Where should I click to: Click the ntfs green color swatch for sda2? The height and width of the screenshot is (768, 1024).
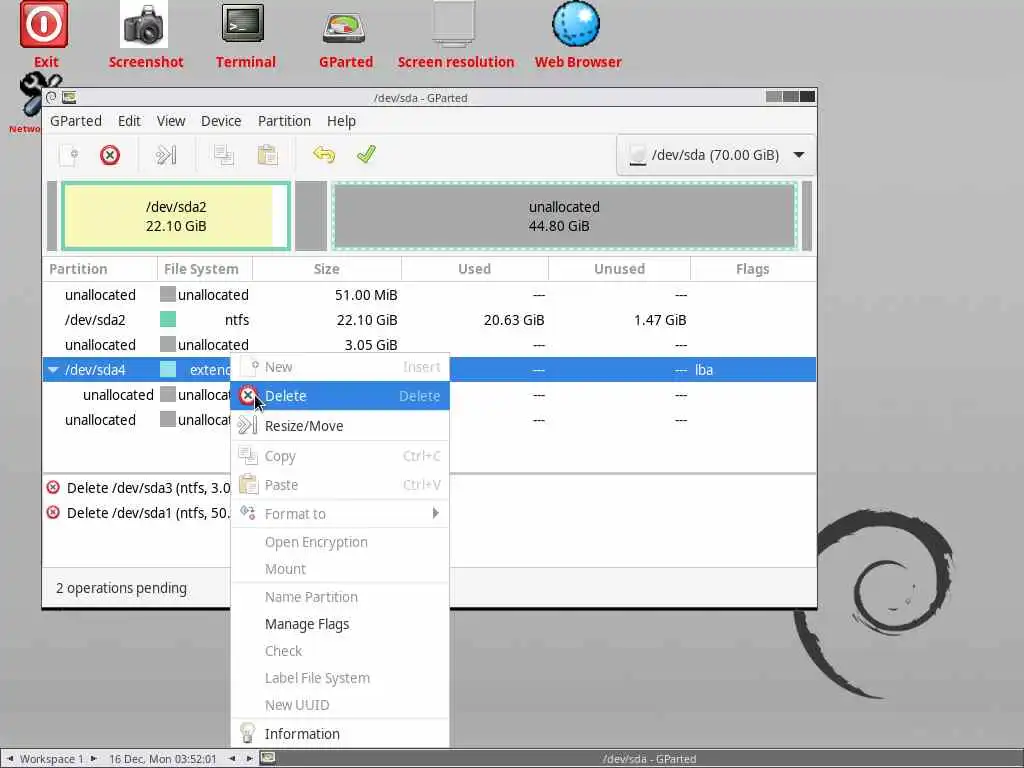click(168, 319)
